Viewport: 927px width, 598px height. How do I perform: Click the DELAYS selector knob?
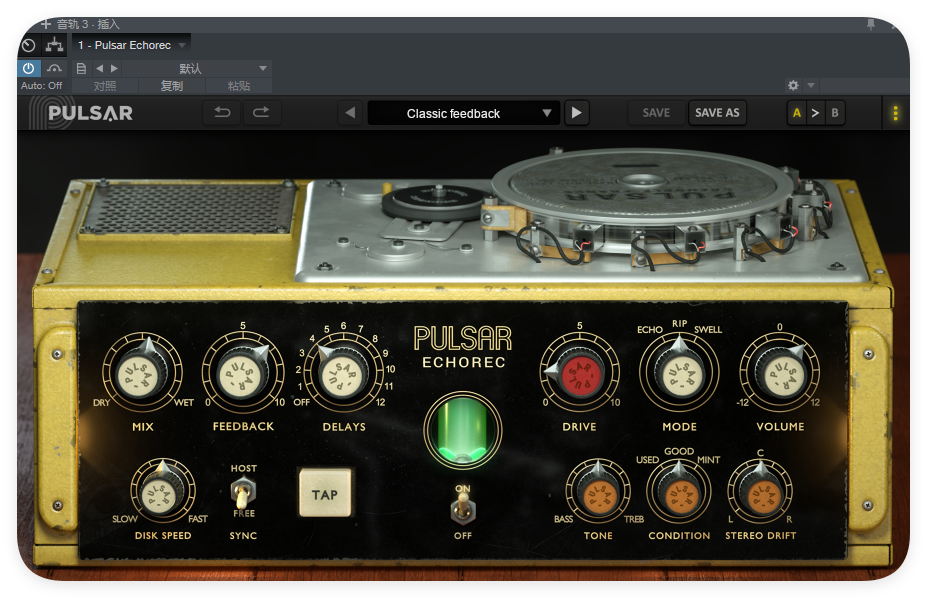[x=343, y=373]
